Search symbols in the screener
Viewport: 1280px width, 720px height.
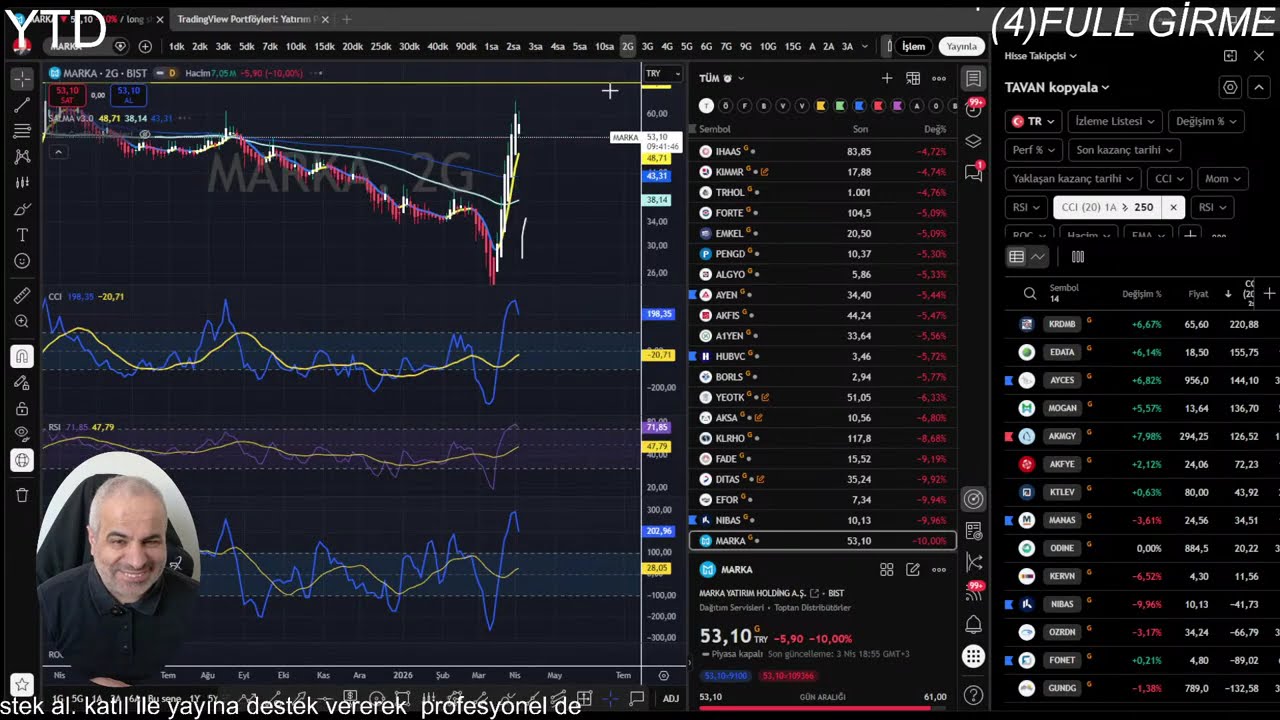[x=1030, y=294]
